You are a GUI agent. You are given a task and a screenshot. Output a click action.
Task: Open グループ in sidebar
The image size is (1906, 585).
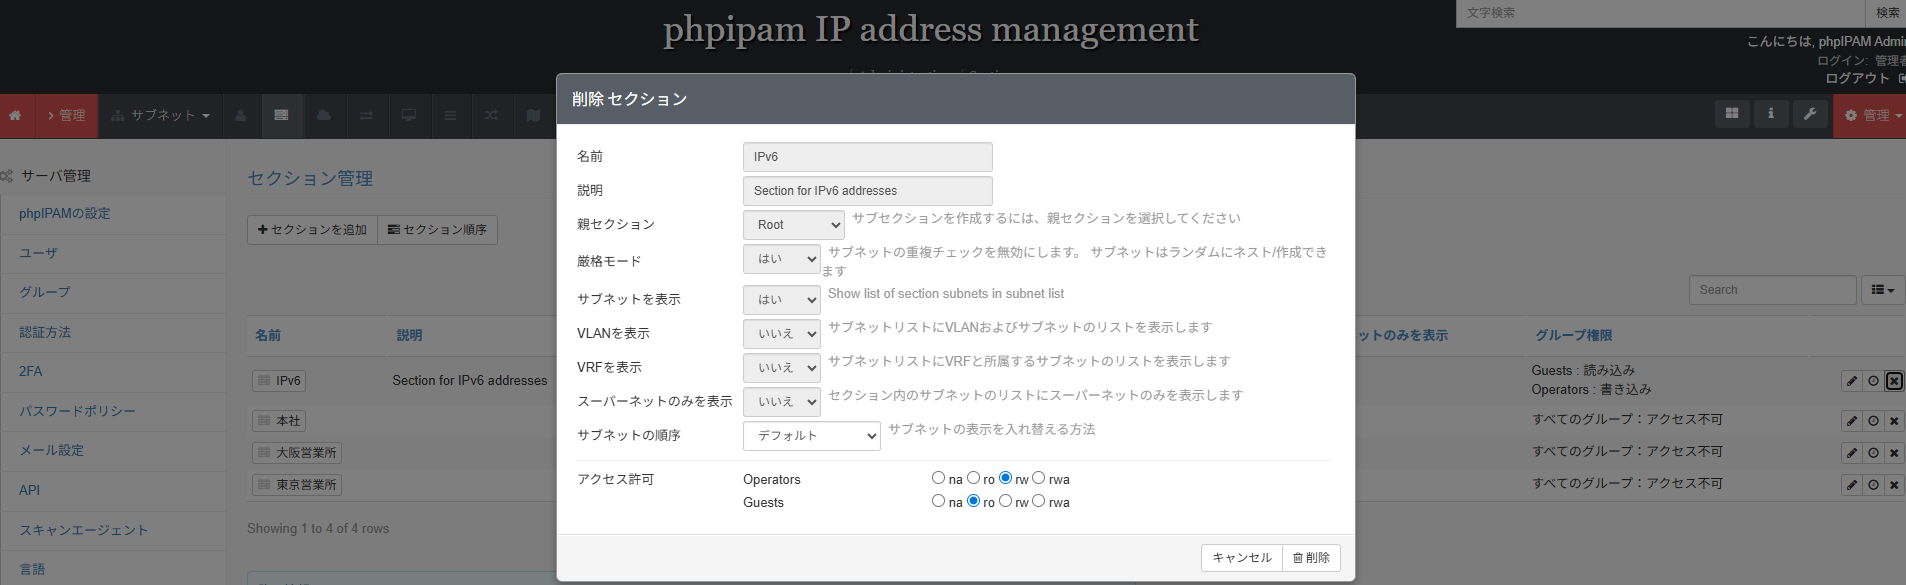click(x=45, y=292)
